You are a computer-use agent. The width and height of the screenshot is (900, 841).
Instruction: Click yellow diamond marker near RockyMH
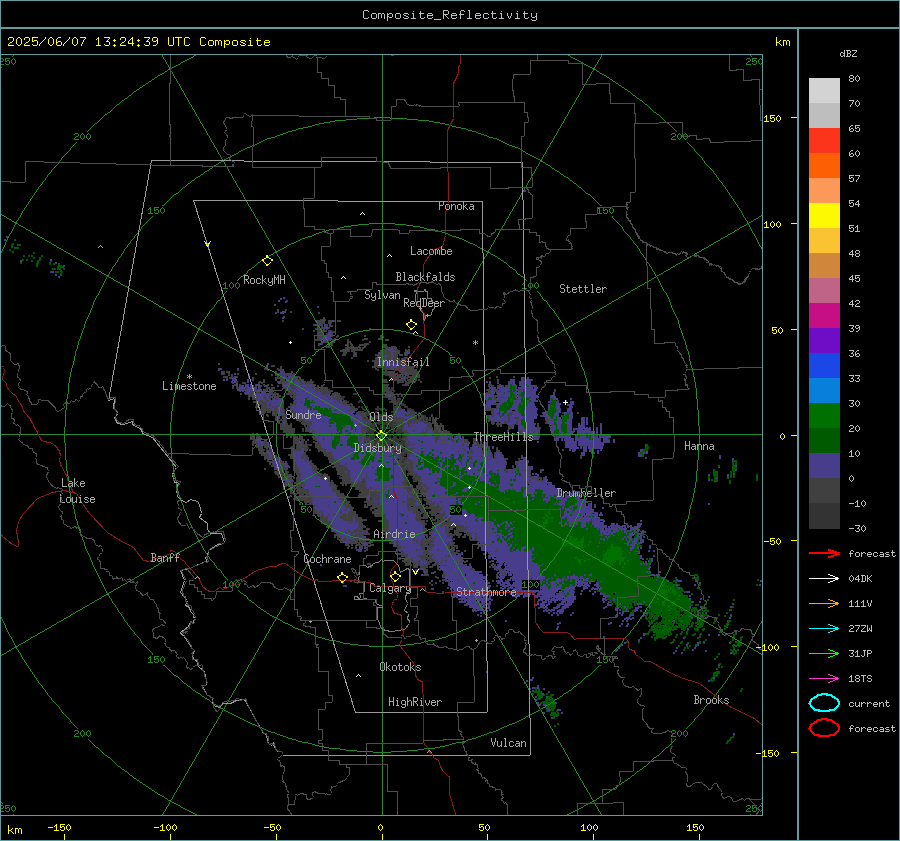coord(267,261)
